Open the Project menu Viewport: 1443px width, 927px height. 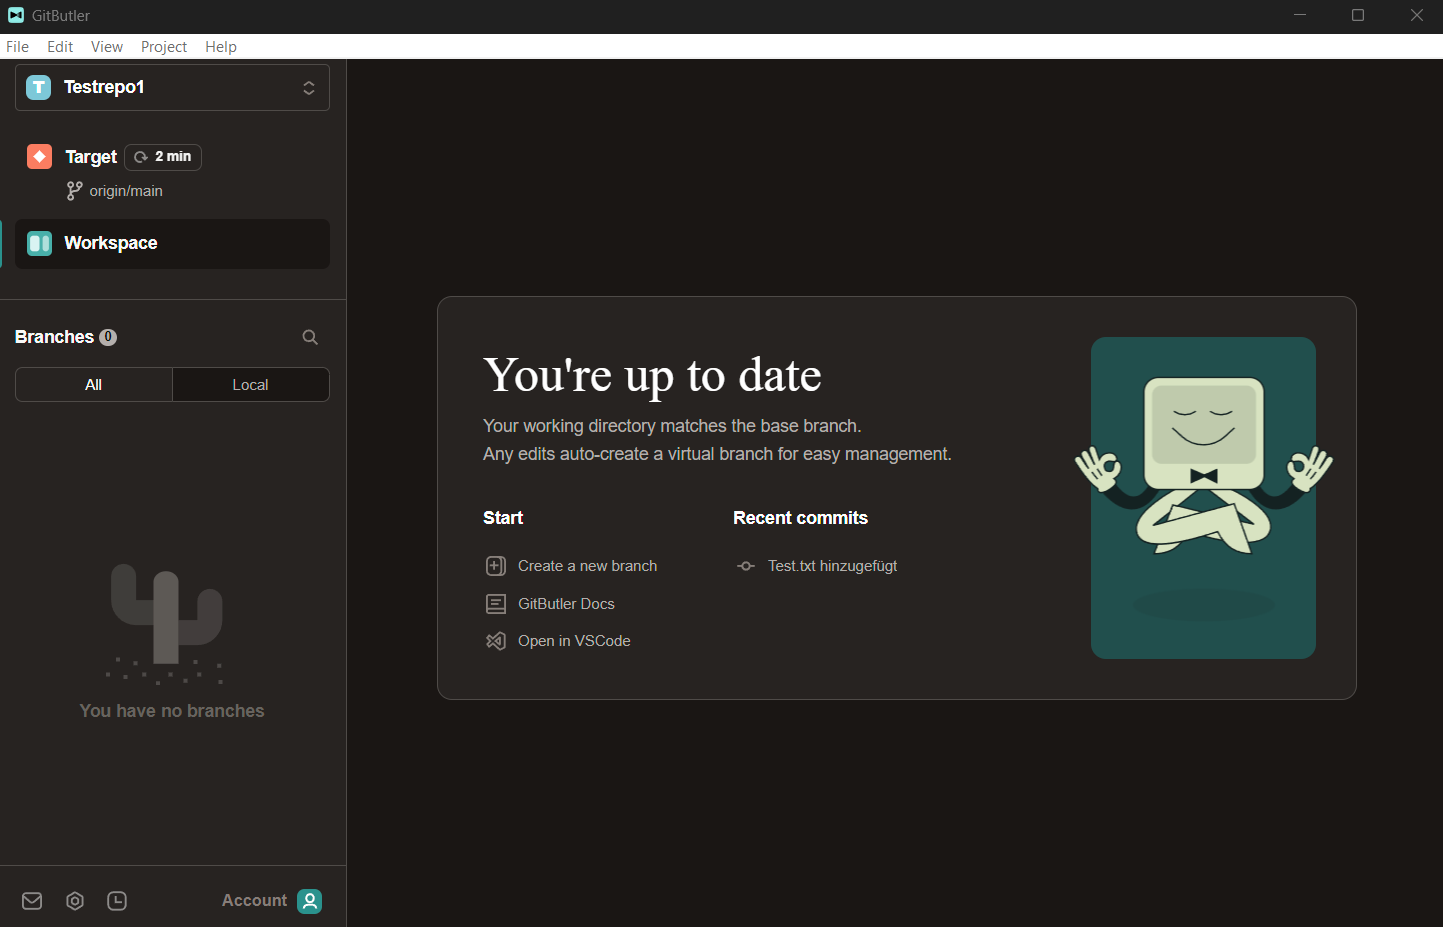click(x=164, y=47)
